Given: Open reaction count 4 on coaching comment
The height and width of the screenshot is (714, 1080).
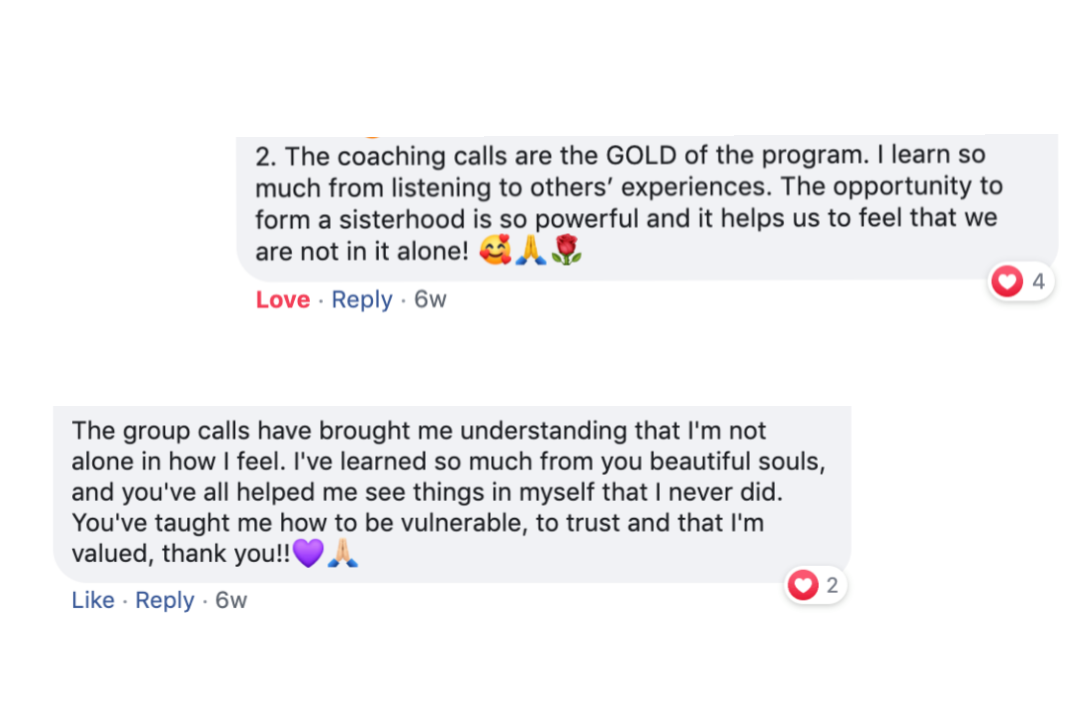Looking at the screenshot, I should pyautogui.click(x=1038, y=282).
